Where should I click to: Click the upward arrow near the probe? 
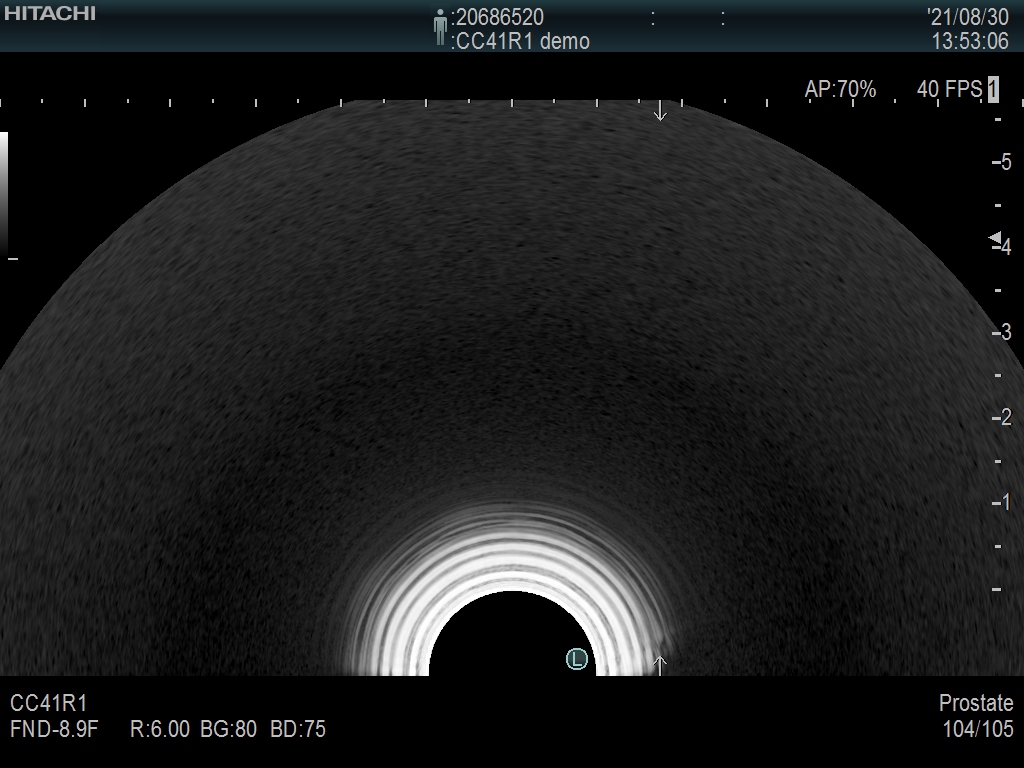coord(660,663)
